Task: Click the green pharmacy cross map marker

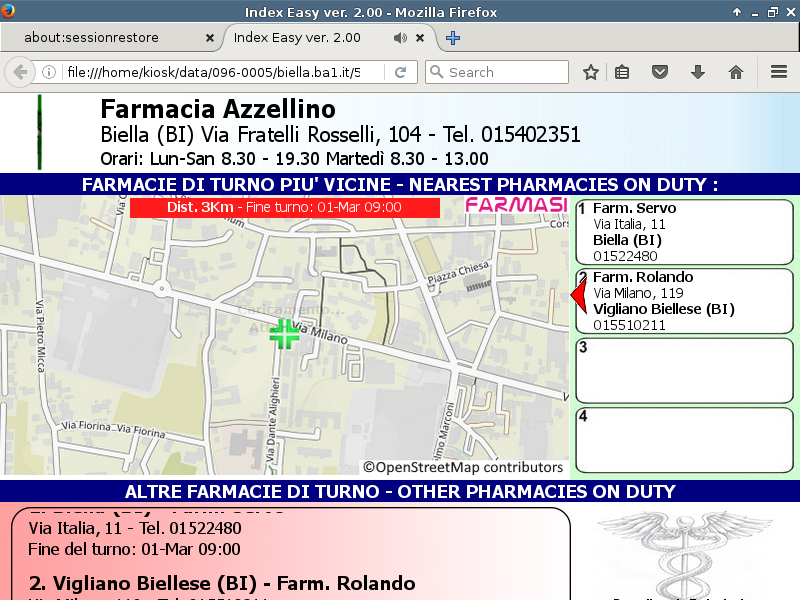Action: click(x=284, y=334)
